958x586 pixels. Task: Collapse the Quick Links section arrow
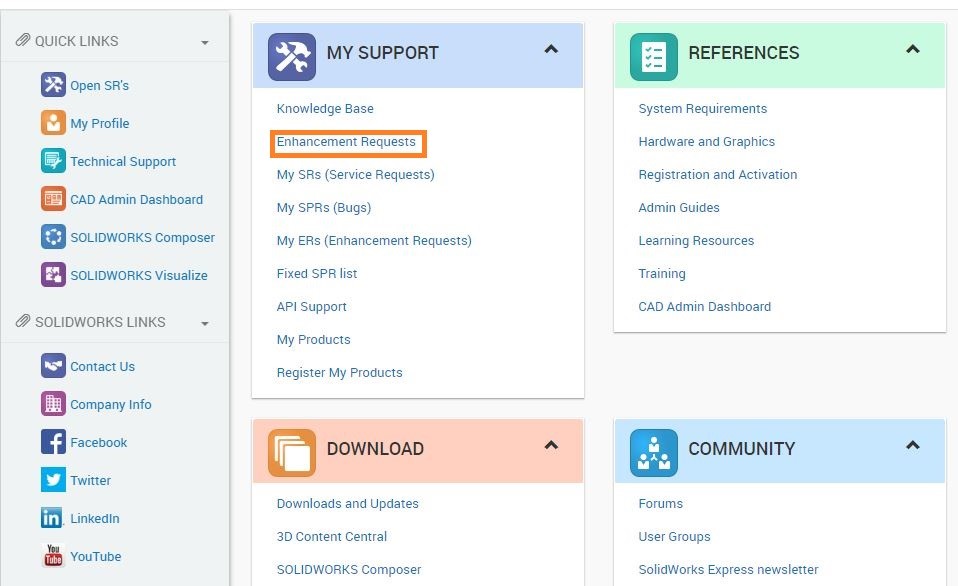tap(205, 43)
